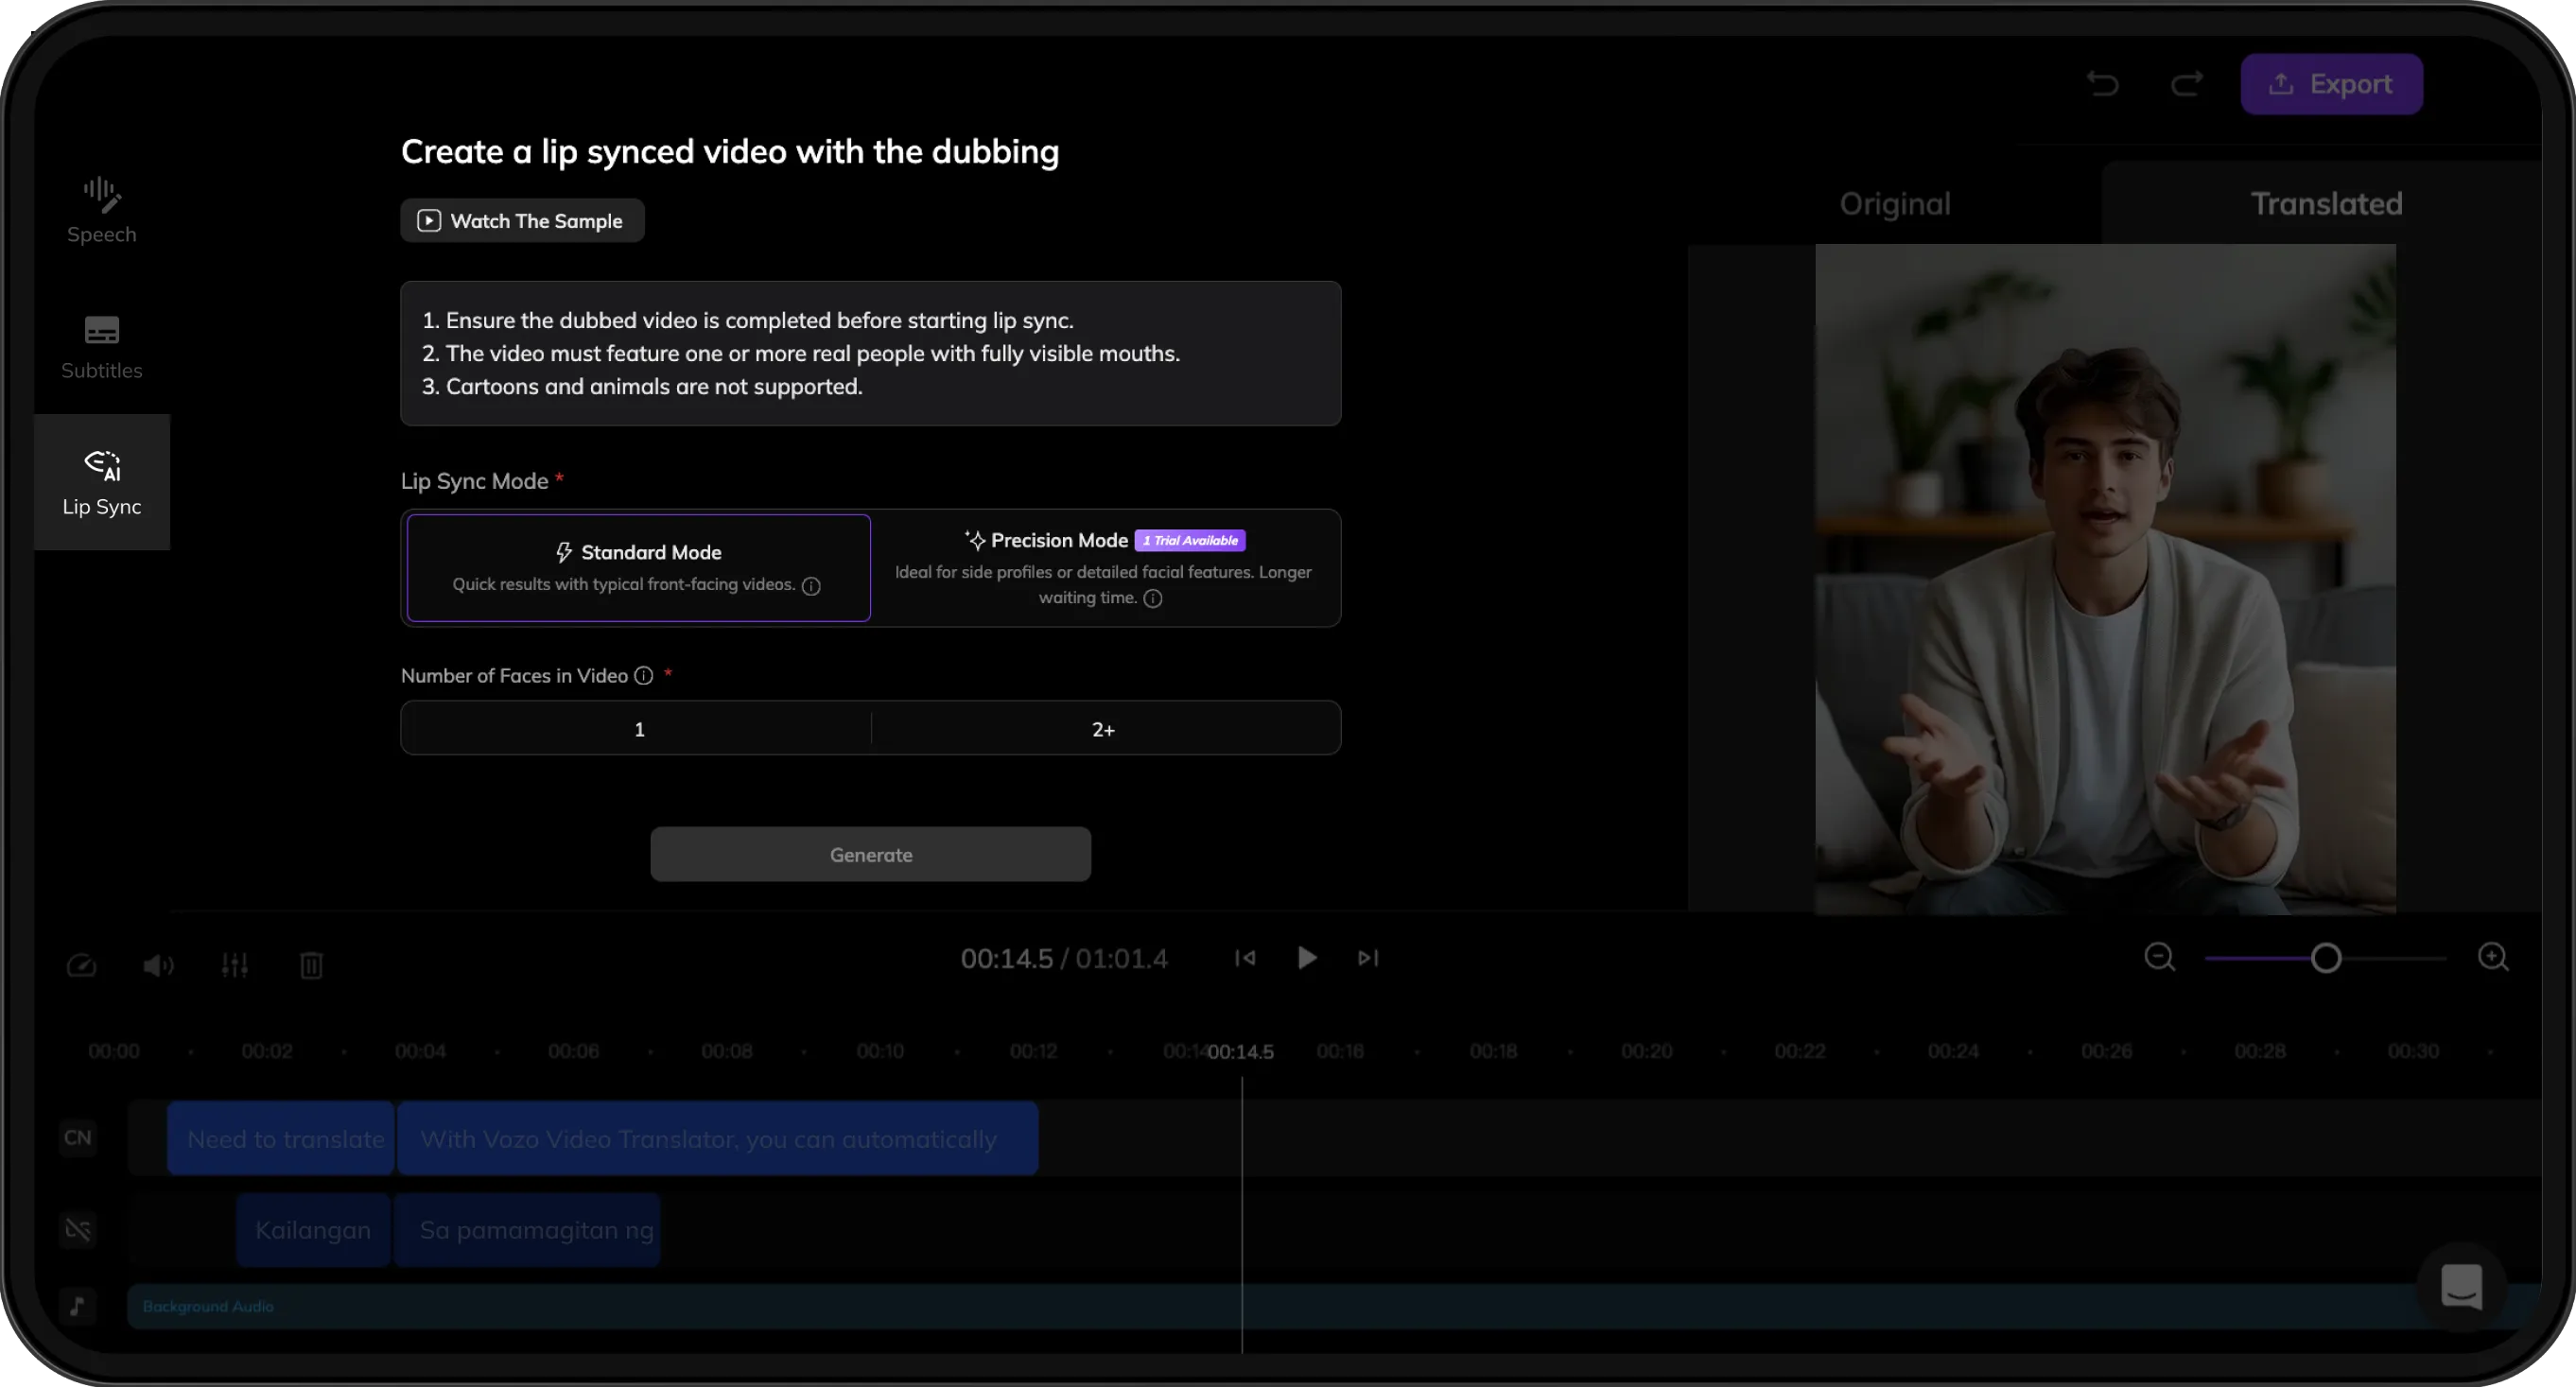
Task: Show info tooltip for Standard Mode
Action: (x=811, y=586)
